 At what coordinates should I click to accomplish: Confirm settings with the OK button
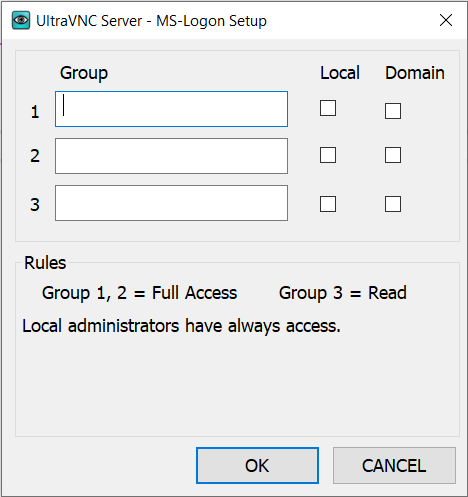tap(257, 465)
